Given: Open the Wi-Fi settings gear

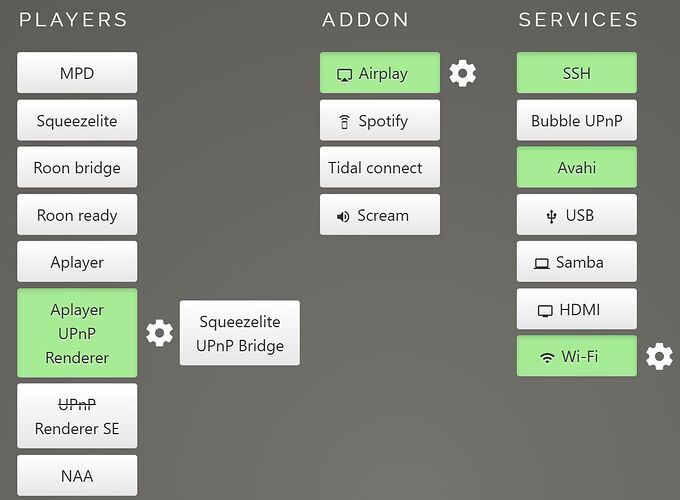Looking at the screenshot, I should [659, 356].
